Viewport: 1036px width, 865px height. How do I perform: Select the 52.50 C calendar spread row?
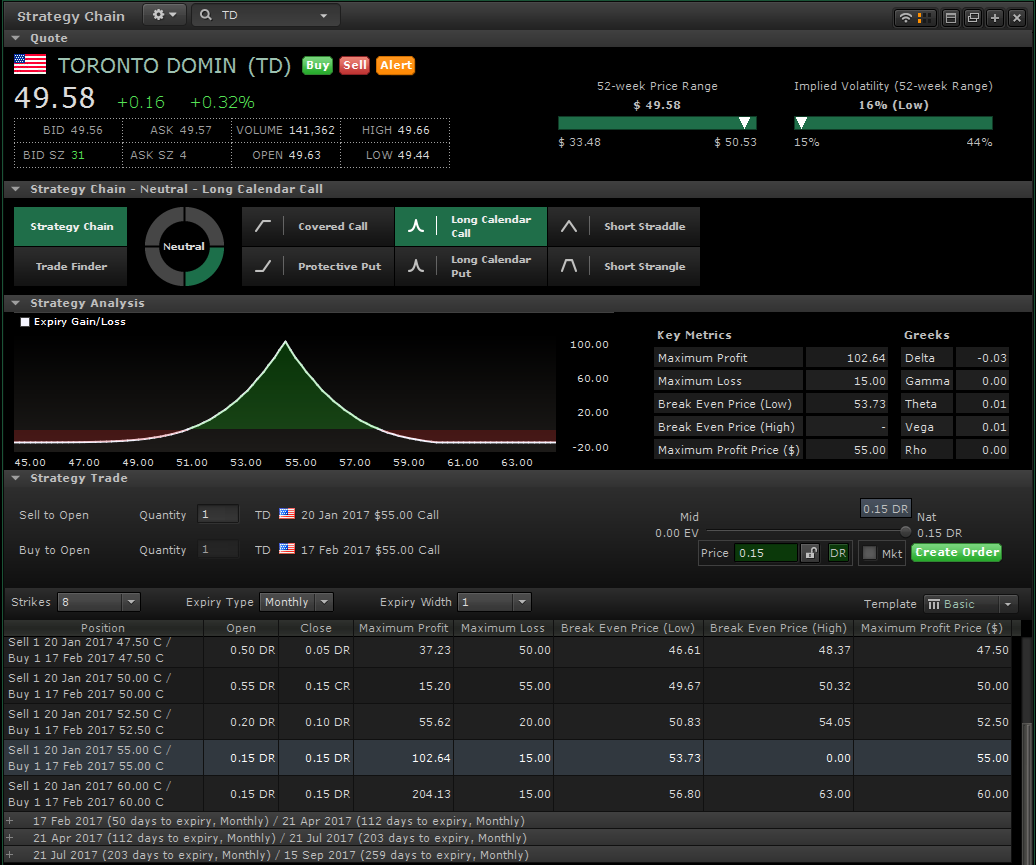507,722
